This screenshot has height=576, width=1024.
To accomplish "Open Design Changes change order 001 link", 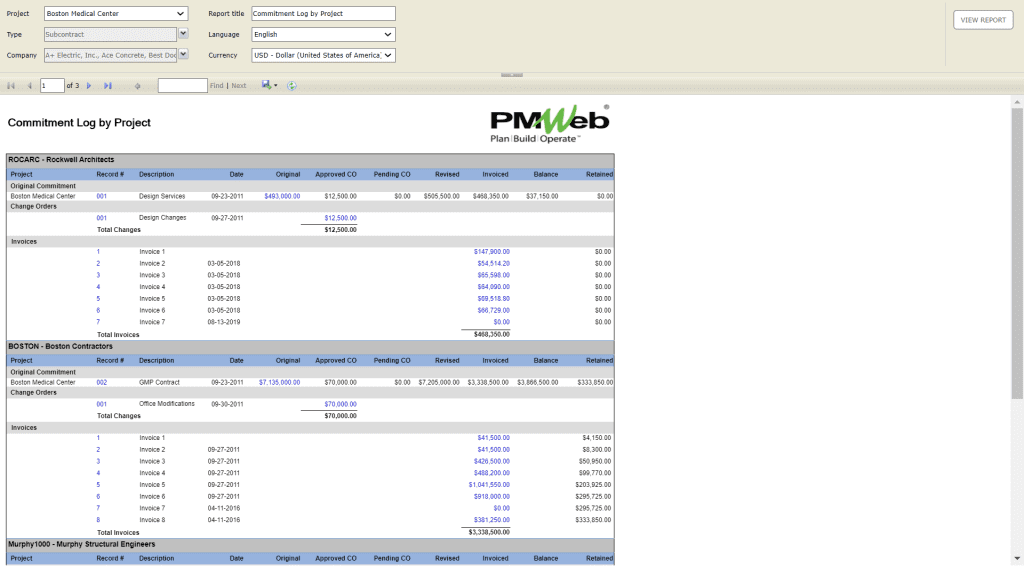I will tap(101, 218).
